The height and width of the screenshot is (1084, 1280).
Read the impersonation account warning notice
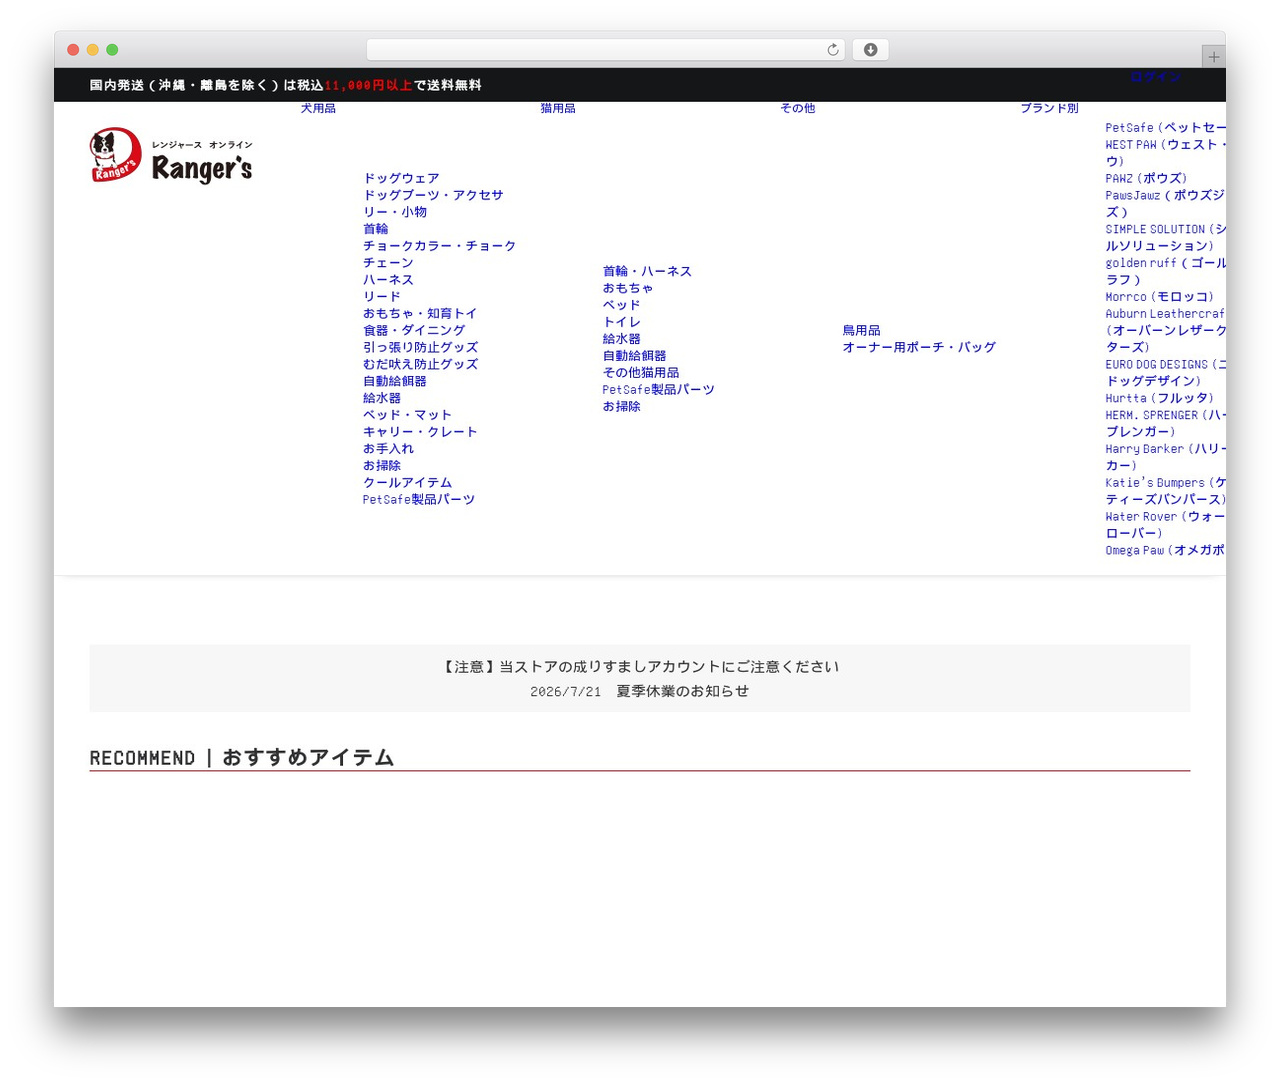pos(640,667)
